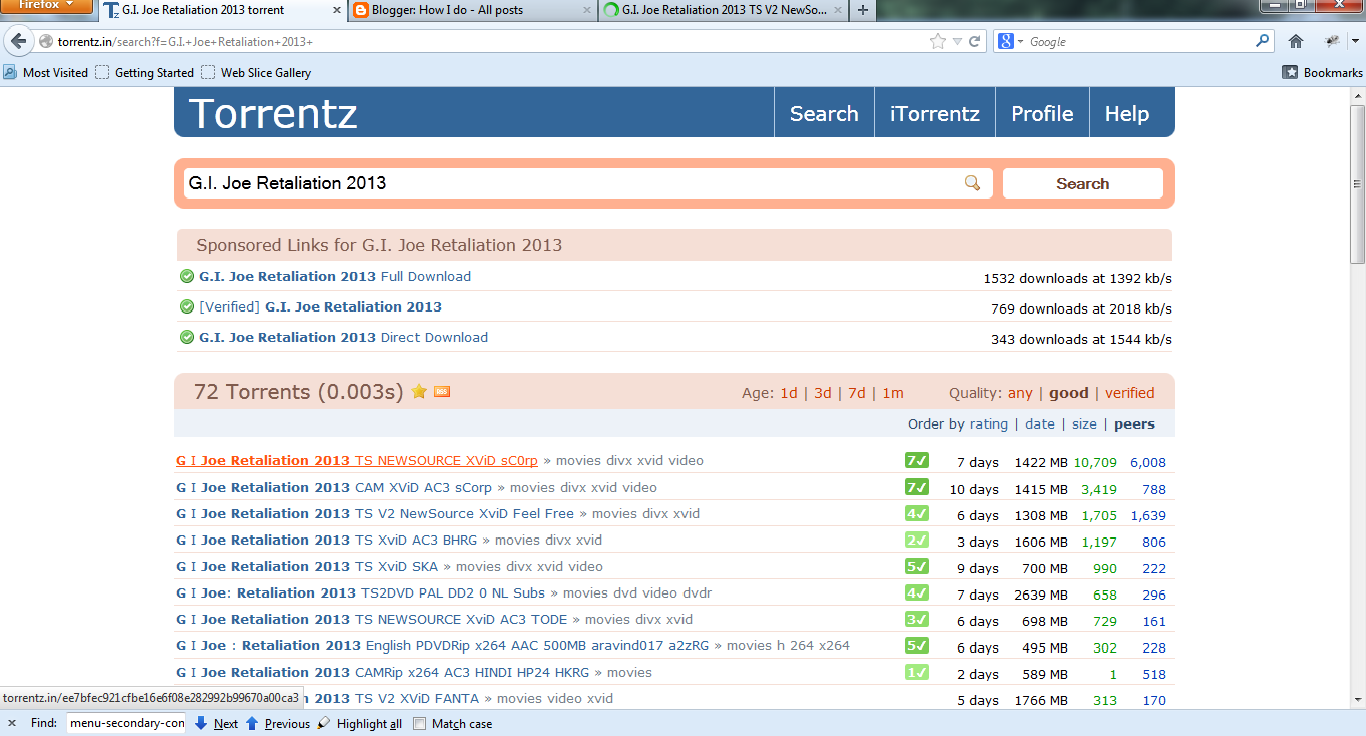Click the magnifier in the Google search box
The width and height of the screenshot is (1366, 736).
tap(1262, 41)
